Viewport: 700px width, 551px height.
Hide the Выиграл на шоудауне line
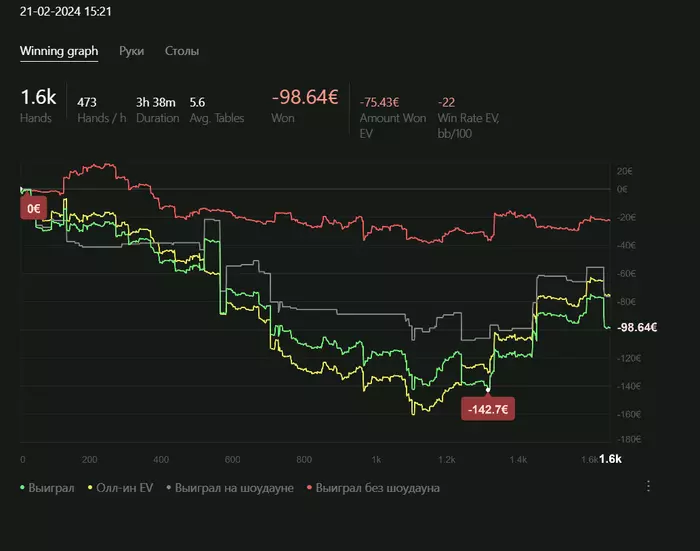235,488
